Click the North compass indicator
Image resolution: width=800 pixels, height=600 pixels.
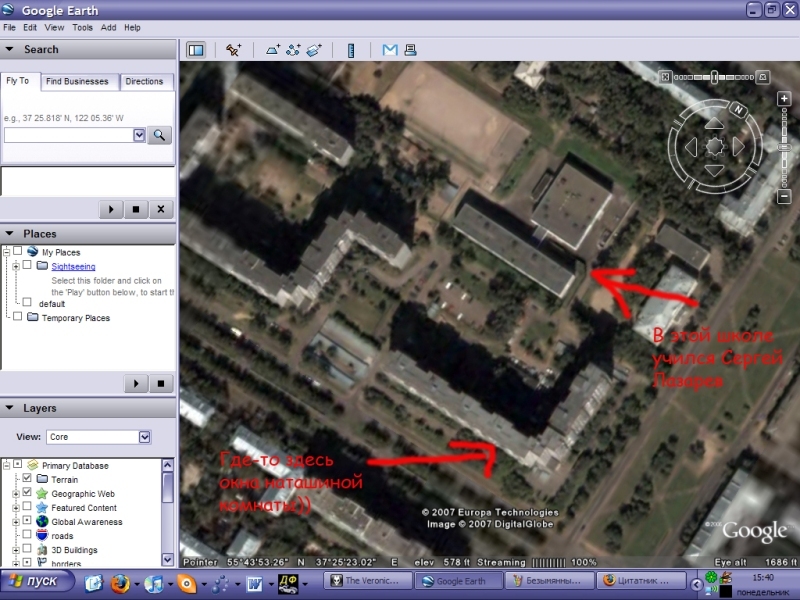[737, 108]
